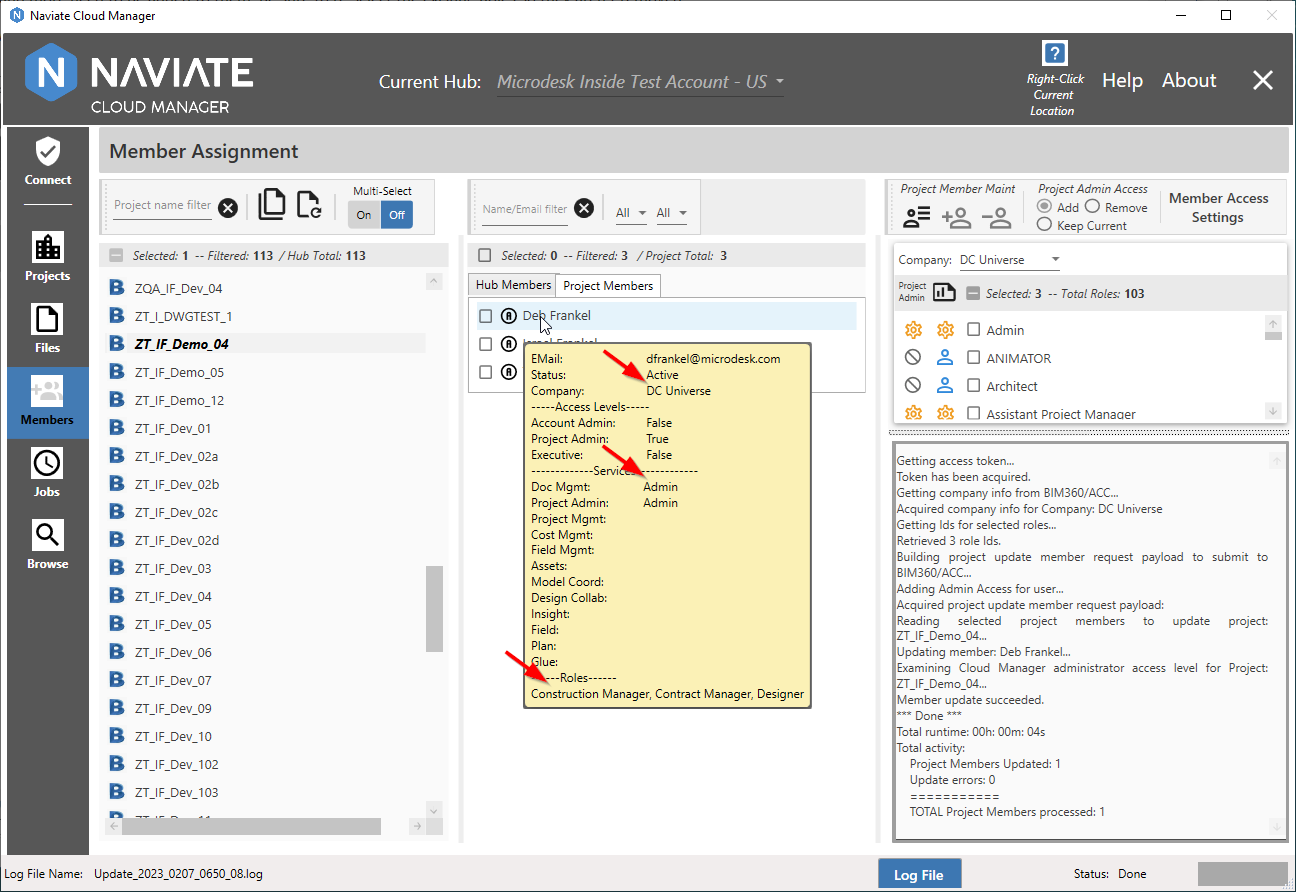The image size is (1296, 892).
Task: Click the blue person icon beside ANIMATOR role
Action: coord(945,358)
